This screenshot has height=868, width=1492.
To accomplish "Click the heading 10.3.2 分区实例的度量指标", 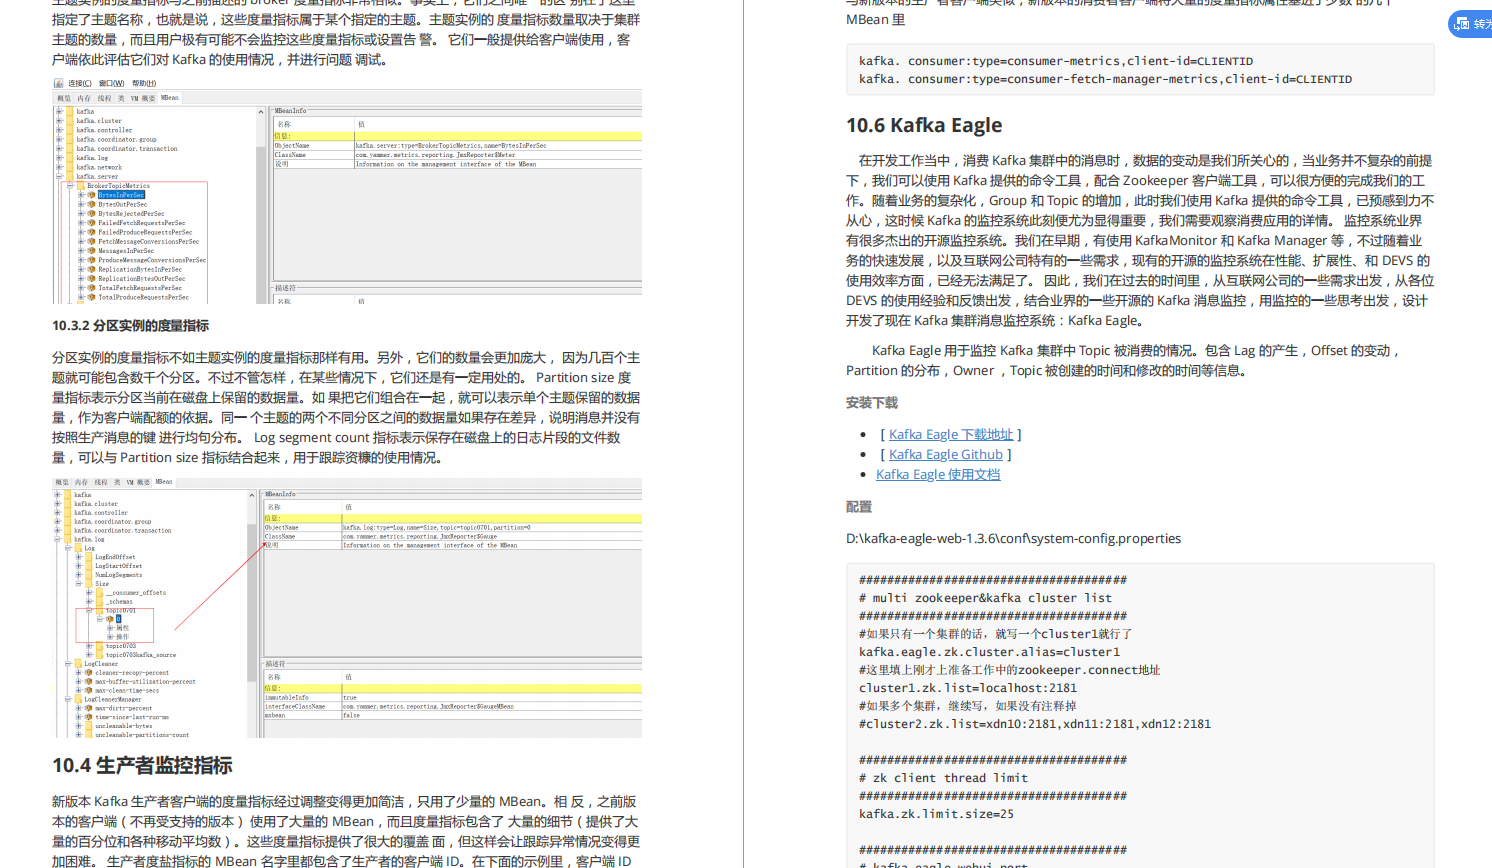I will tap(130, 326).
